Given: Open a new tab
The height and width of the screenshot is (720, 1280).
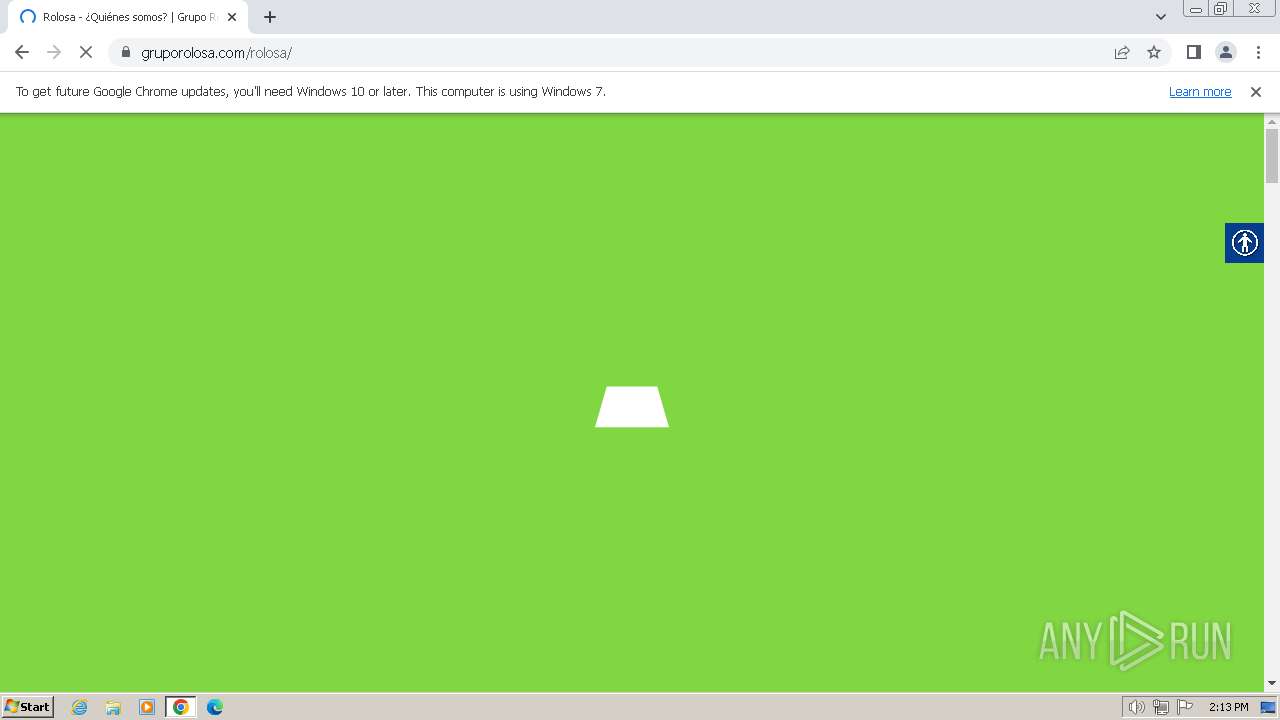Looking at the screenshot, I should (x=270, y=17).
